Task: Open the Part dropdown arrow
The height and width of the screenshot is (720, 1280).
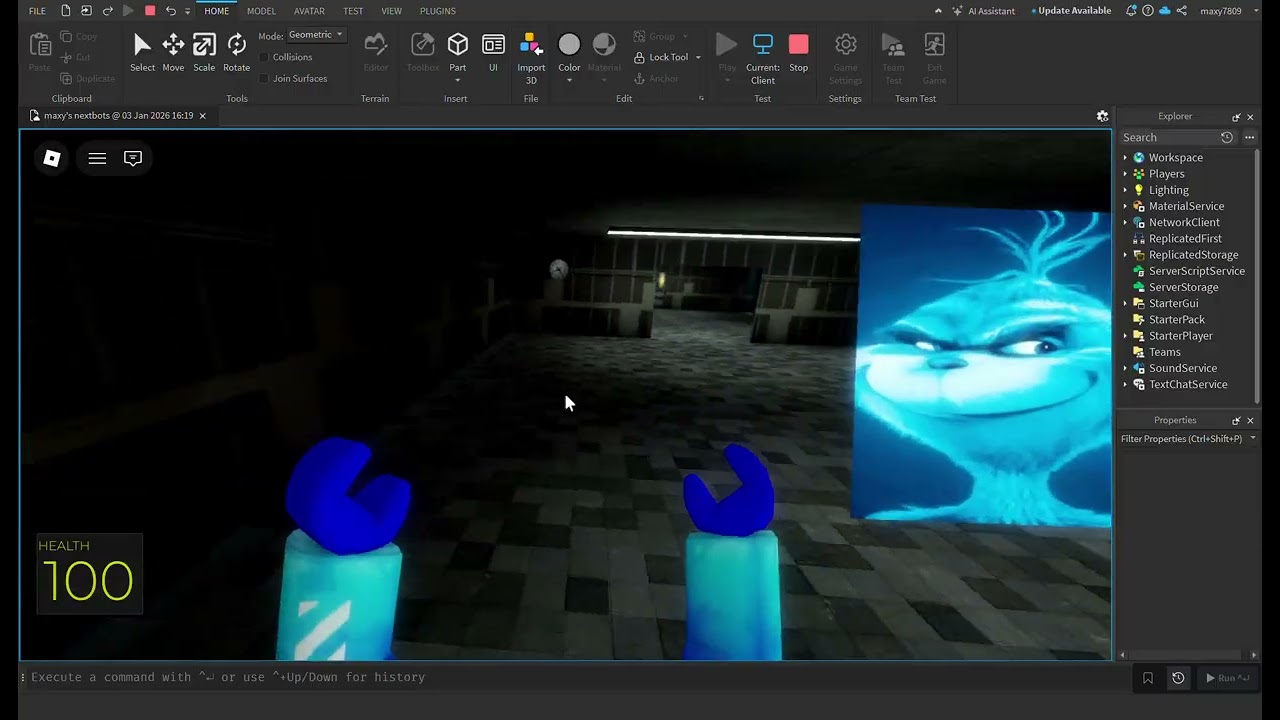Action: coord(458,81)
